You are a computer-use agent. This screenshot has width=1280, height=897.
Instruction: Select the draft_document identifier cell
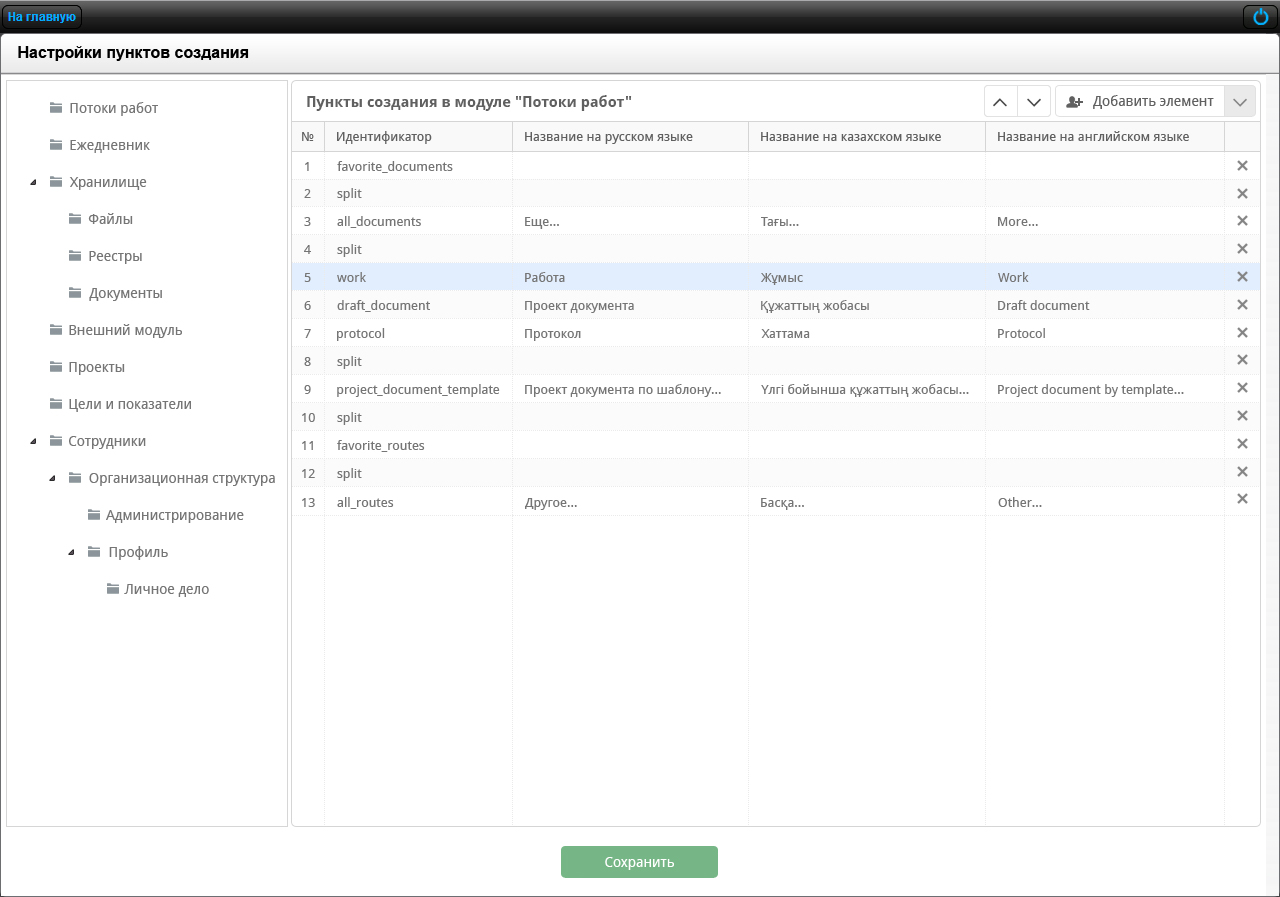(418, 305)
